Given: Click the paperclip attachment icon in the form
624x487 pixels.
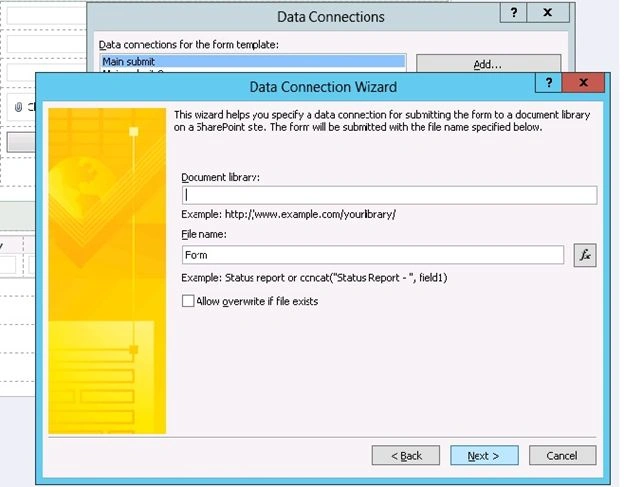Looking at the screenshot, I should (x=18, y=107).
